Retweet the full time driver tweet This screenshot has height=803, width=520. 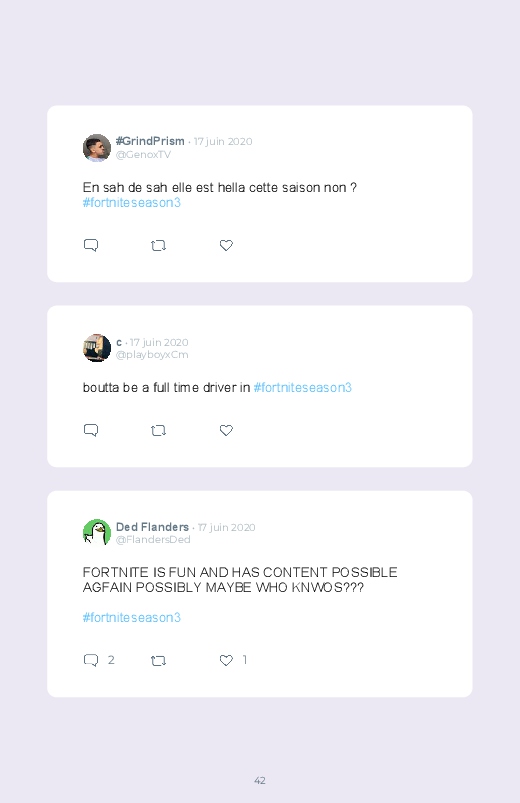(158, 431)
